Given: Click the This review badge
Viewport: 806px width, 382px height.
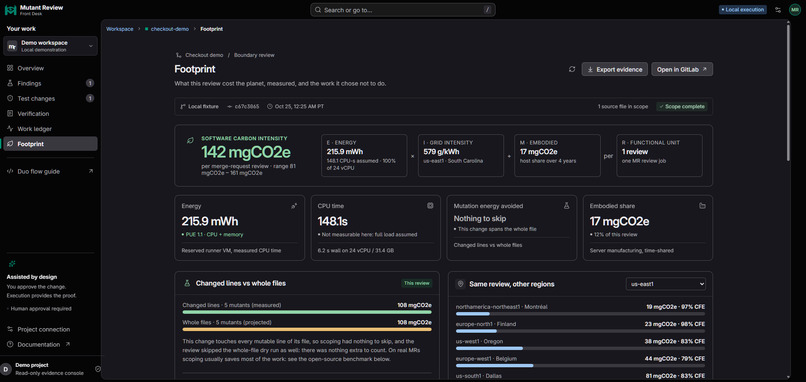Looking at the screenshot, I should [417, 283].
